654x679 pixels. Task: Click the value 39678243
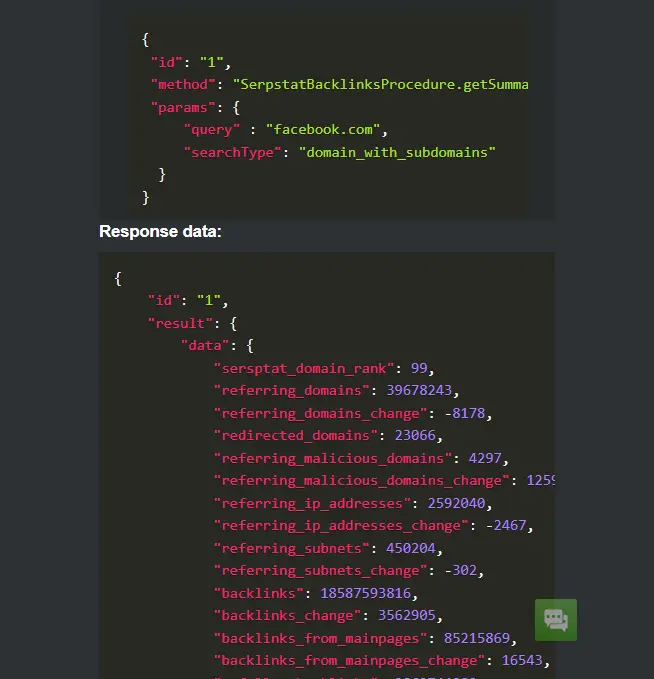[419, 391]
